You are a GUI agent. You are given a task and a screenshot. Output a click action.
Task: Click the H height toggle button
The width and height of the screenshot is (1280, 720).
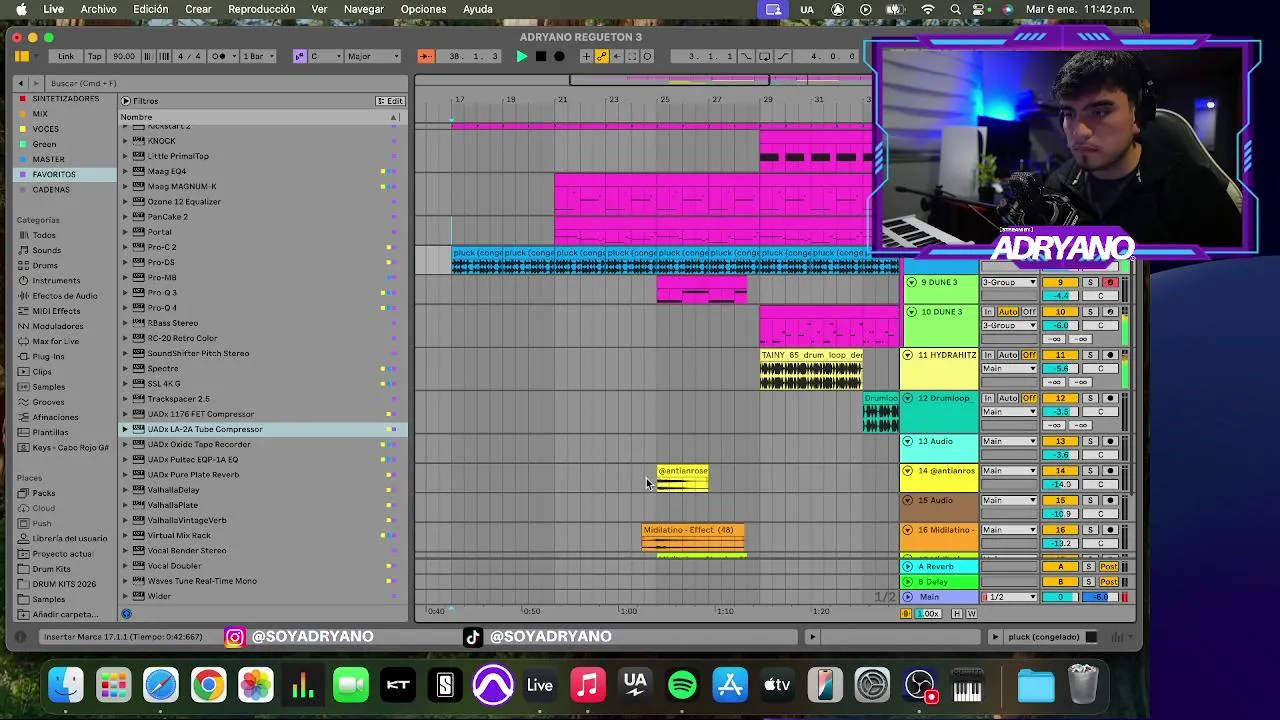pyautogui.click(x=957, y=613)
